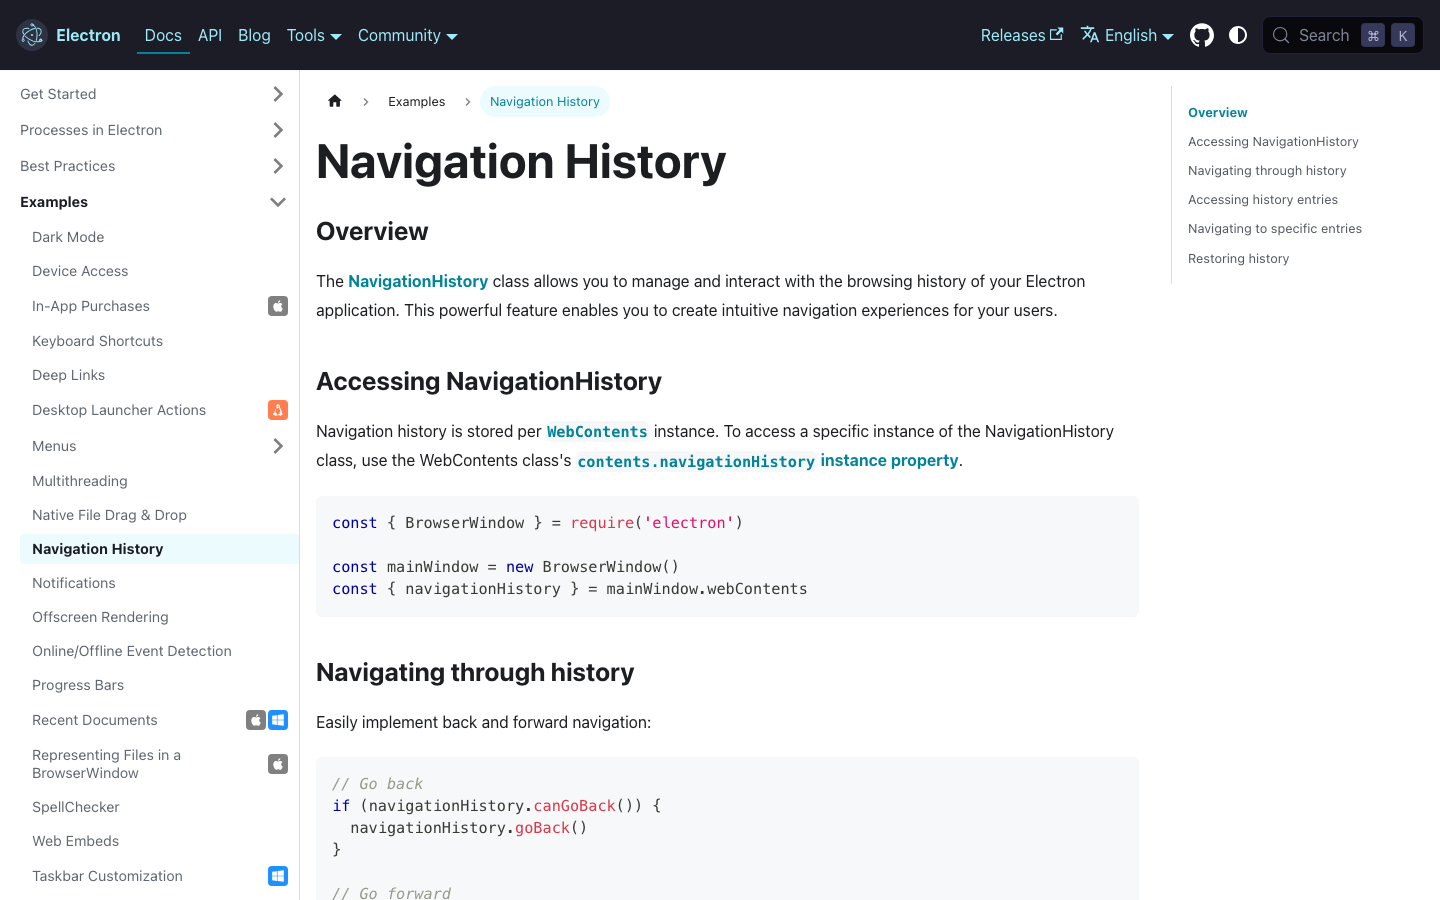
Task: Click the Menus sidebar item
Action: click(x=54, y=446)
